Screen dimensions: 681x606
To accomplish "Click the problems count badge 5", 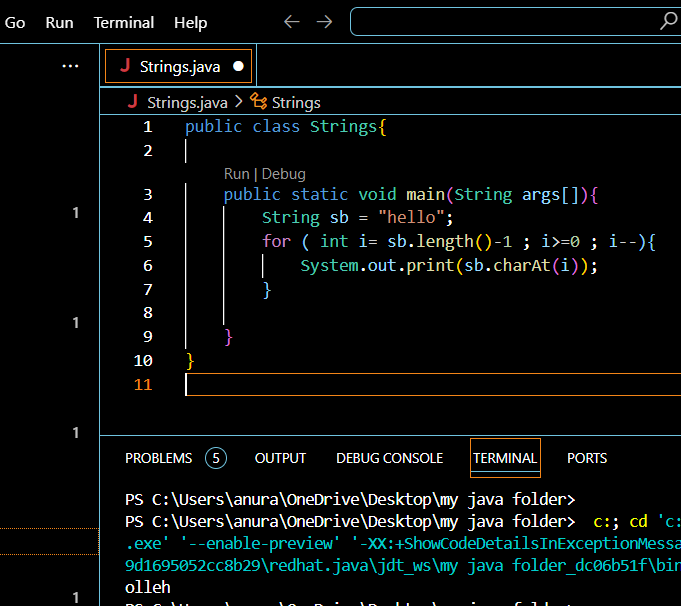I will click(216, 458).
